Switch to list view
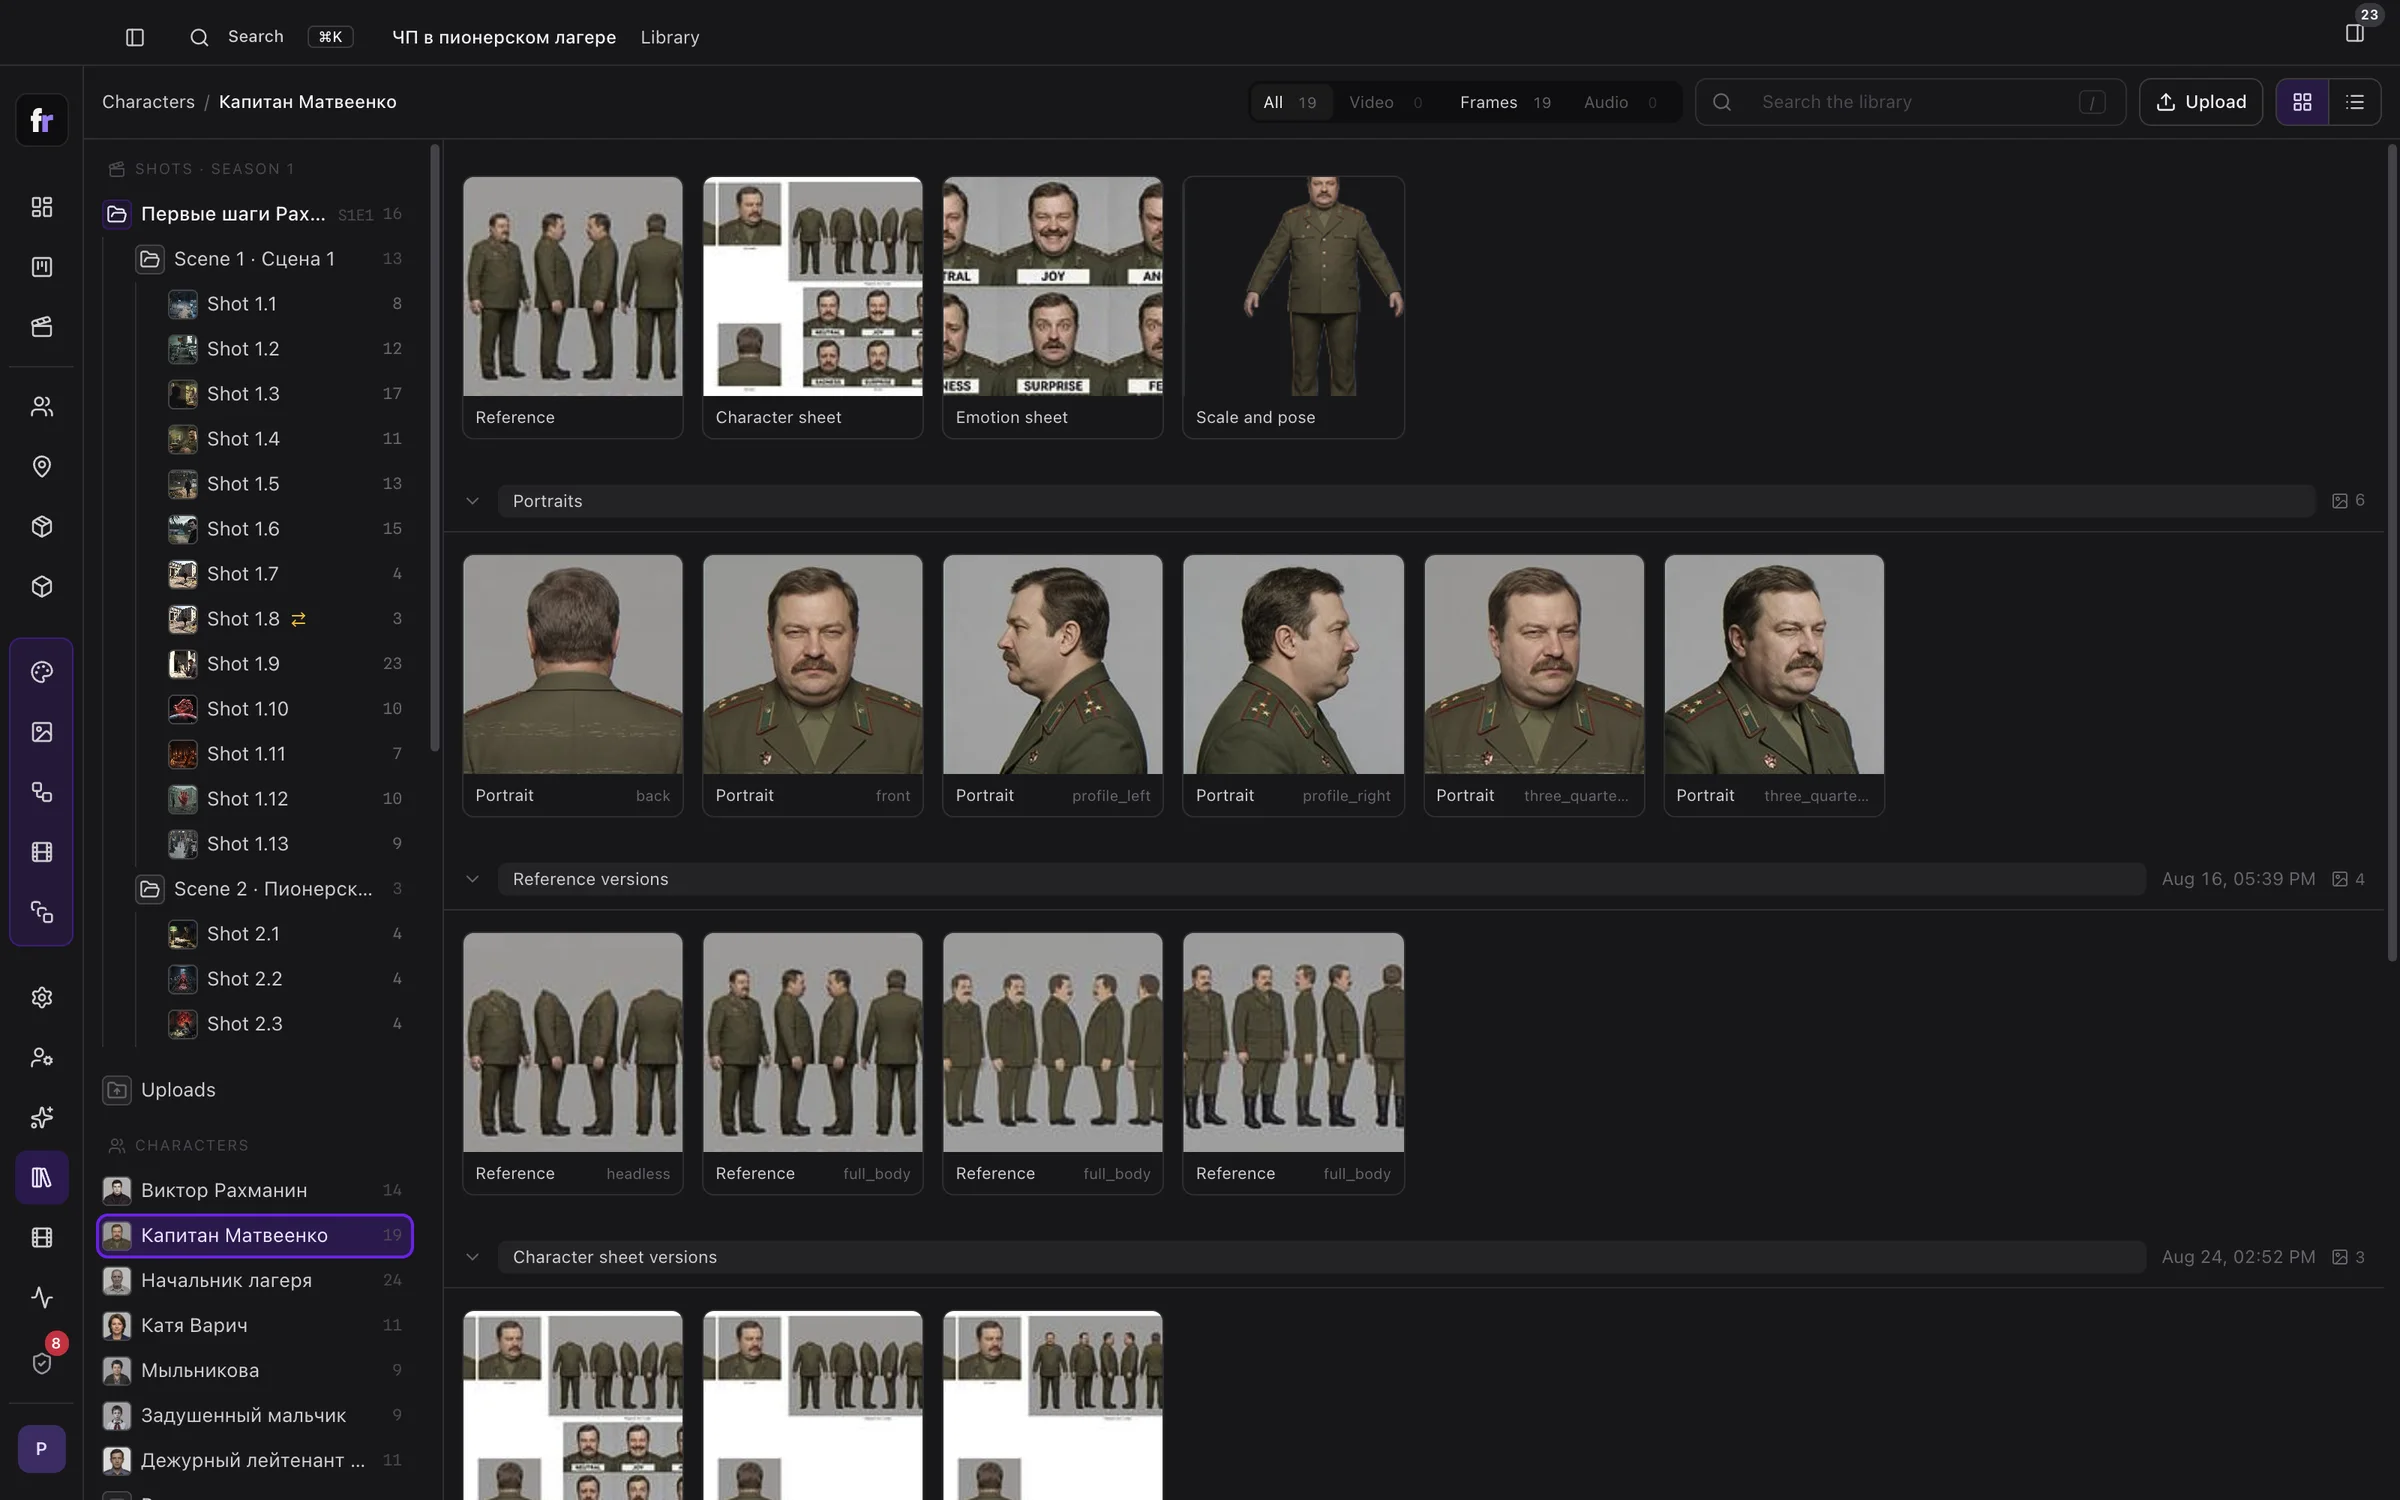 [2355, 102]
